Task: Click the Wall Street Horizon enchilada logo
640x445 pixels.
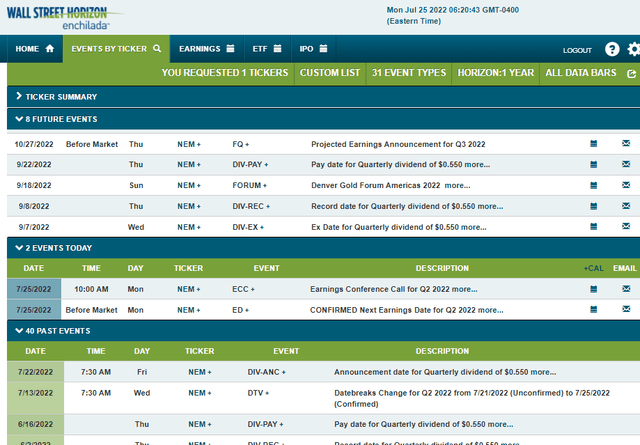Action: coord(63,18)
